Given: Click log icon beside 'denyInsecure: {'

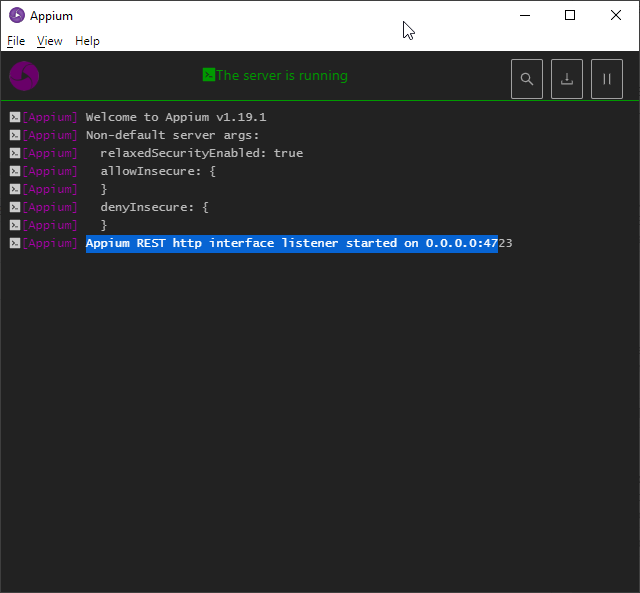Looking at the screenshot, I should point(15,207).
